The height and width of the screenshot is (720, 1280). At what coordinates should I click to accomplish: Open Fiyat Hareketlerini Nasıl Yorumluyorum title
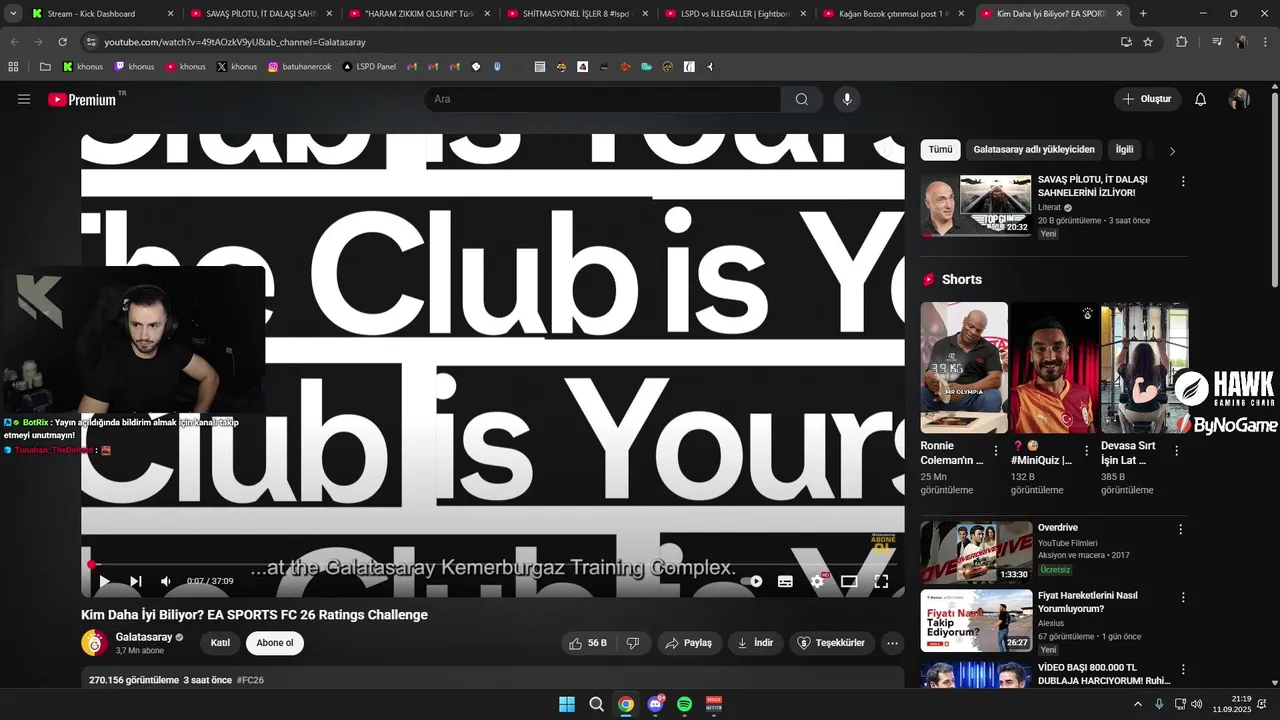[x=1087, y=602]
